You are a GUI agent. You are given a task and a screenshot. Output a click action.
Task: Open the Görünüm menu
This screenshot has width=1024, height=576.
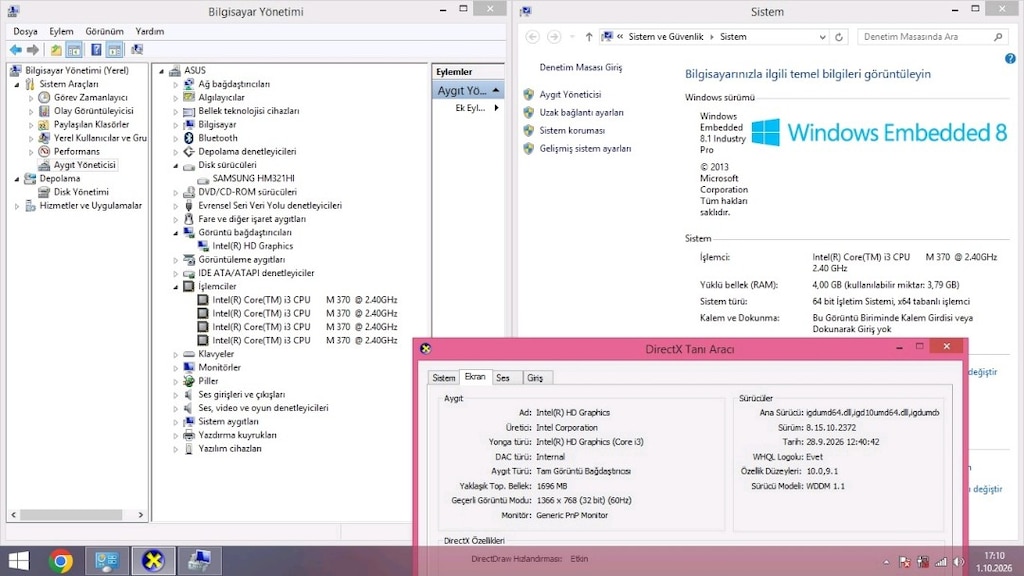point(104,31)
